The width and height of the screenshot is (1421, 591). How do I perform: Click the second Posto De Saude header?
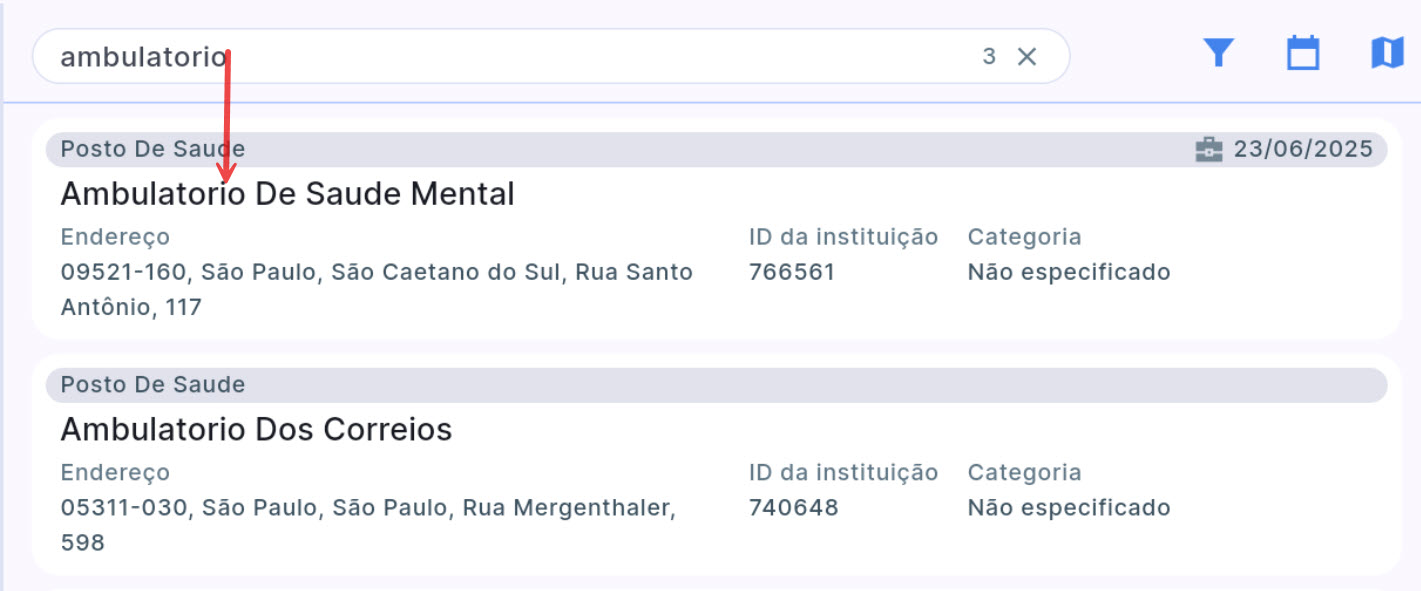(152, 385)
